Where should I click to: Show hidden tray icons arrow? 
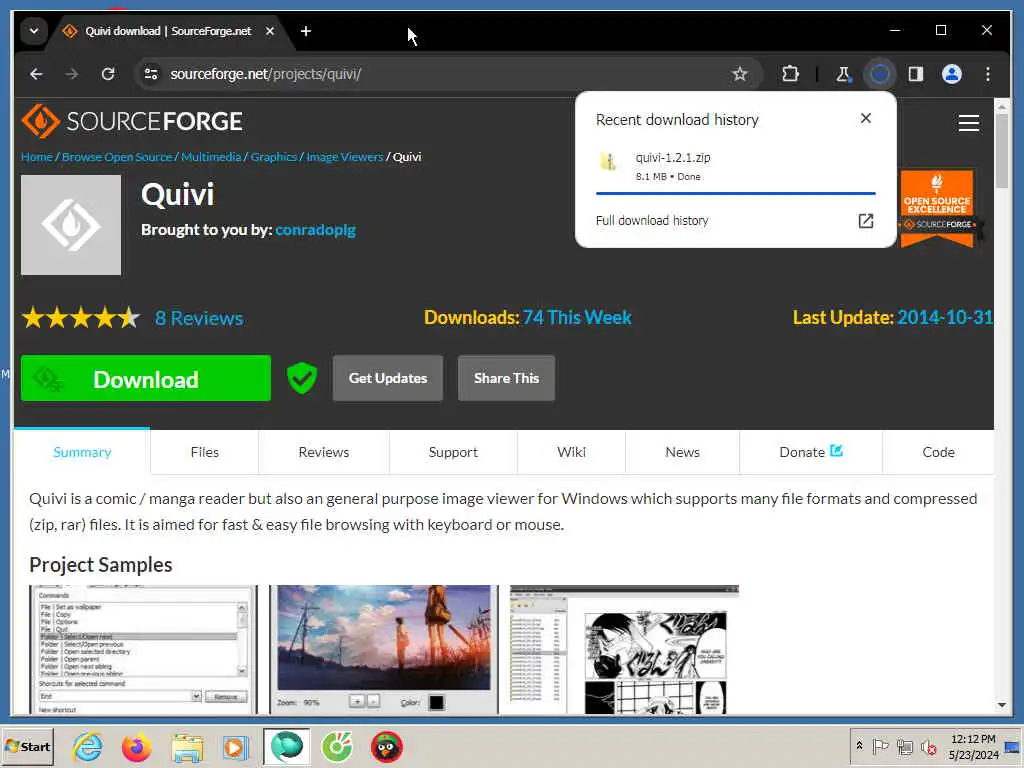pyautogui.click(x=859, y=745)
